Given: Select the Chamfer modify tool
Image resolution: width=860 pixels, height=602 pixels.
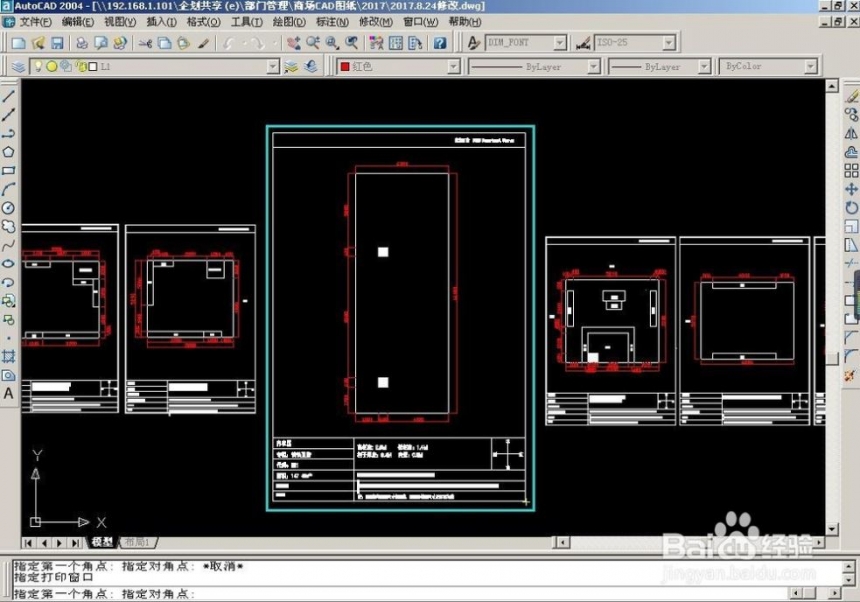Looking at the screenshot, I should [x=851, y=338].
